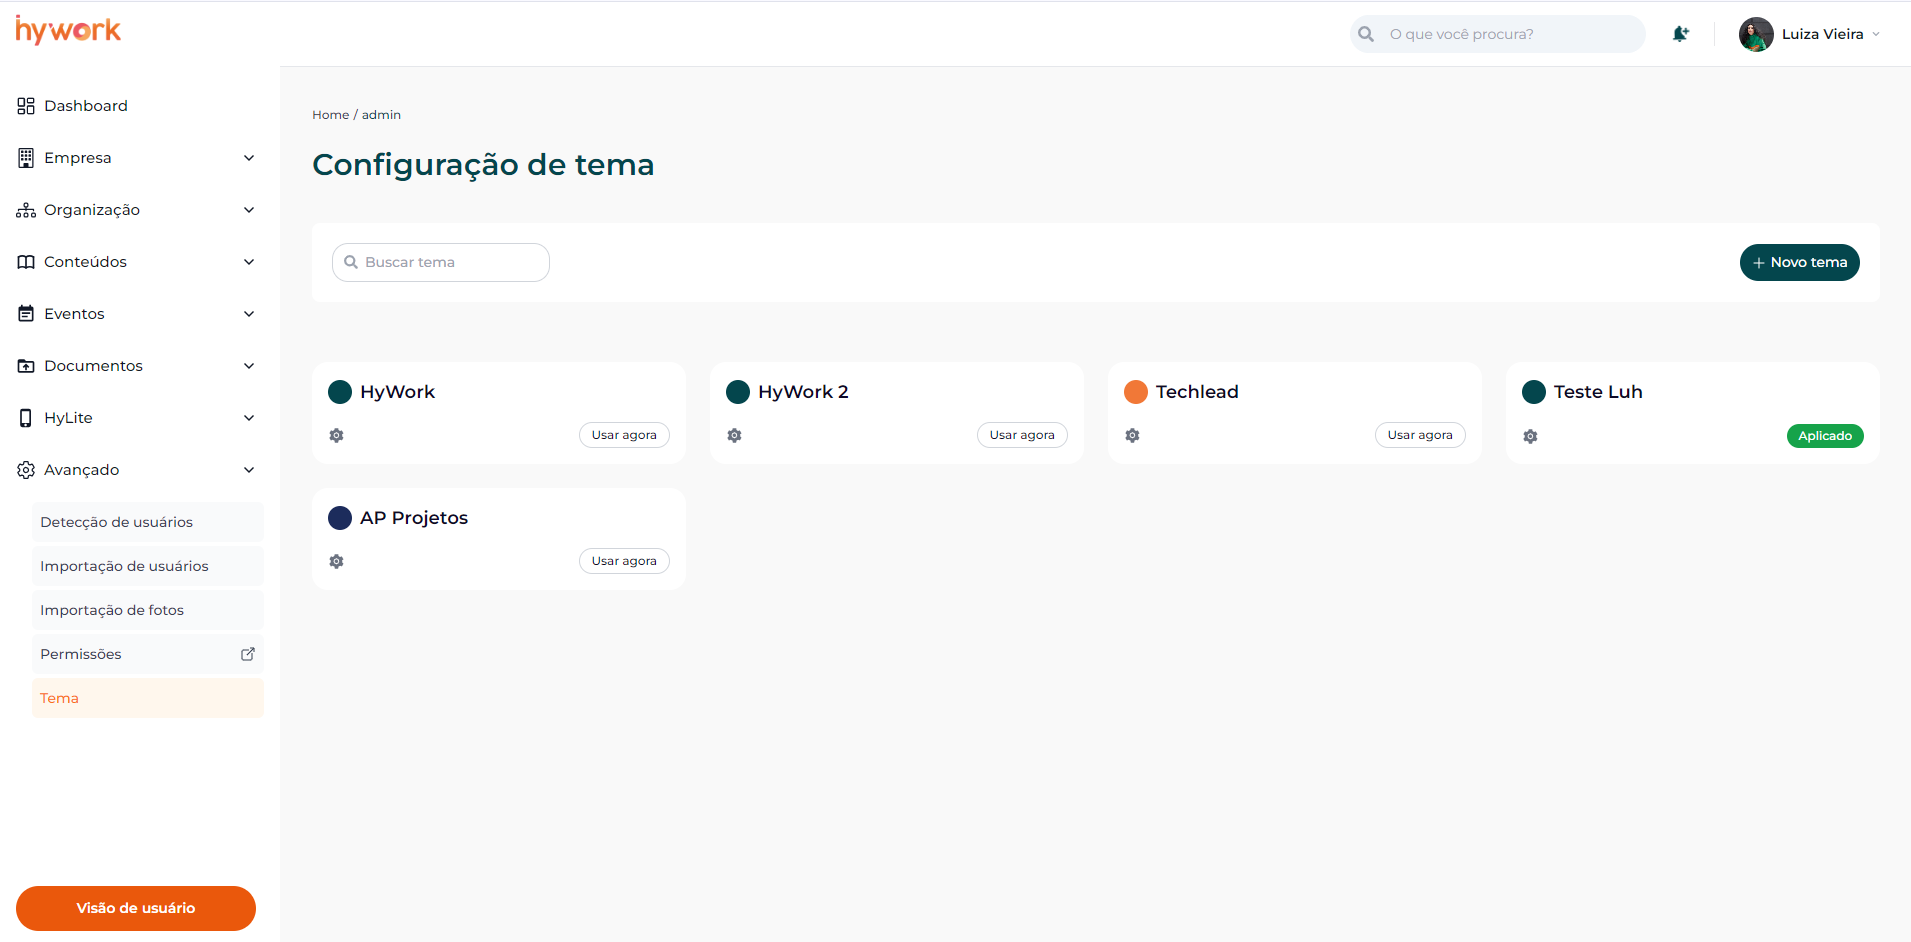Expand the Empresa menu chevron

[249, 158]
